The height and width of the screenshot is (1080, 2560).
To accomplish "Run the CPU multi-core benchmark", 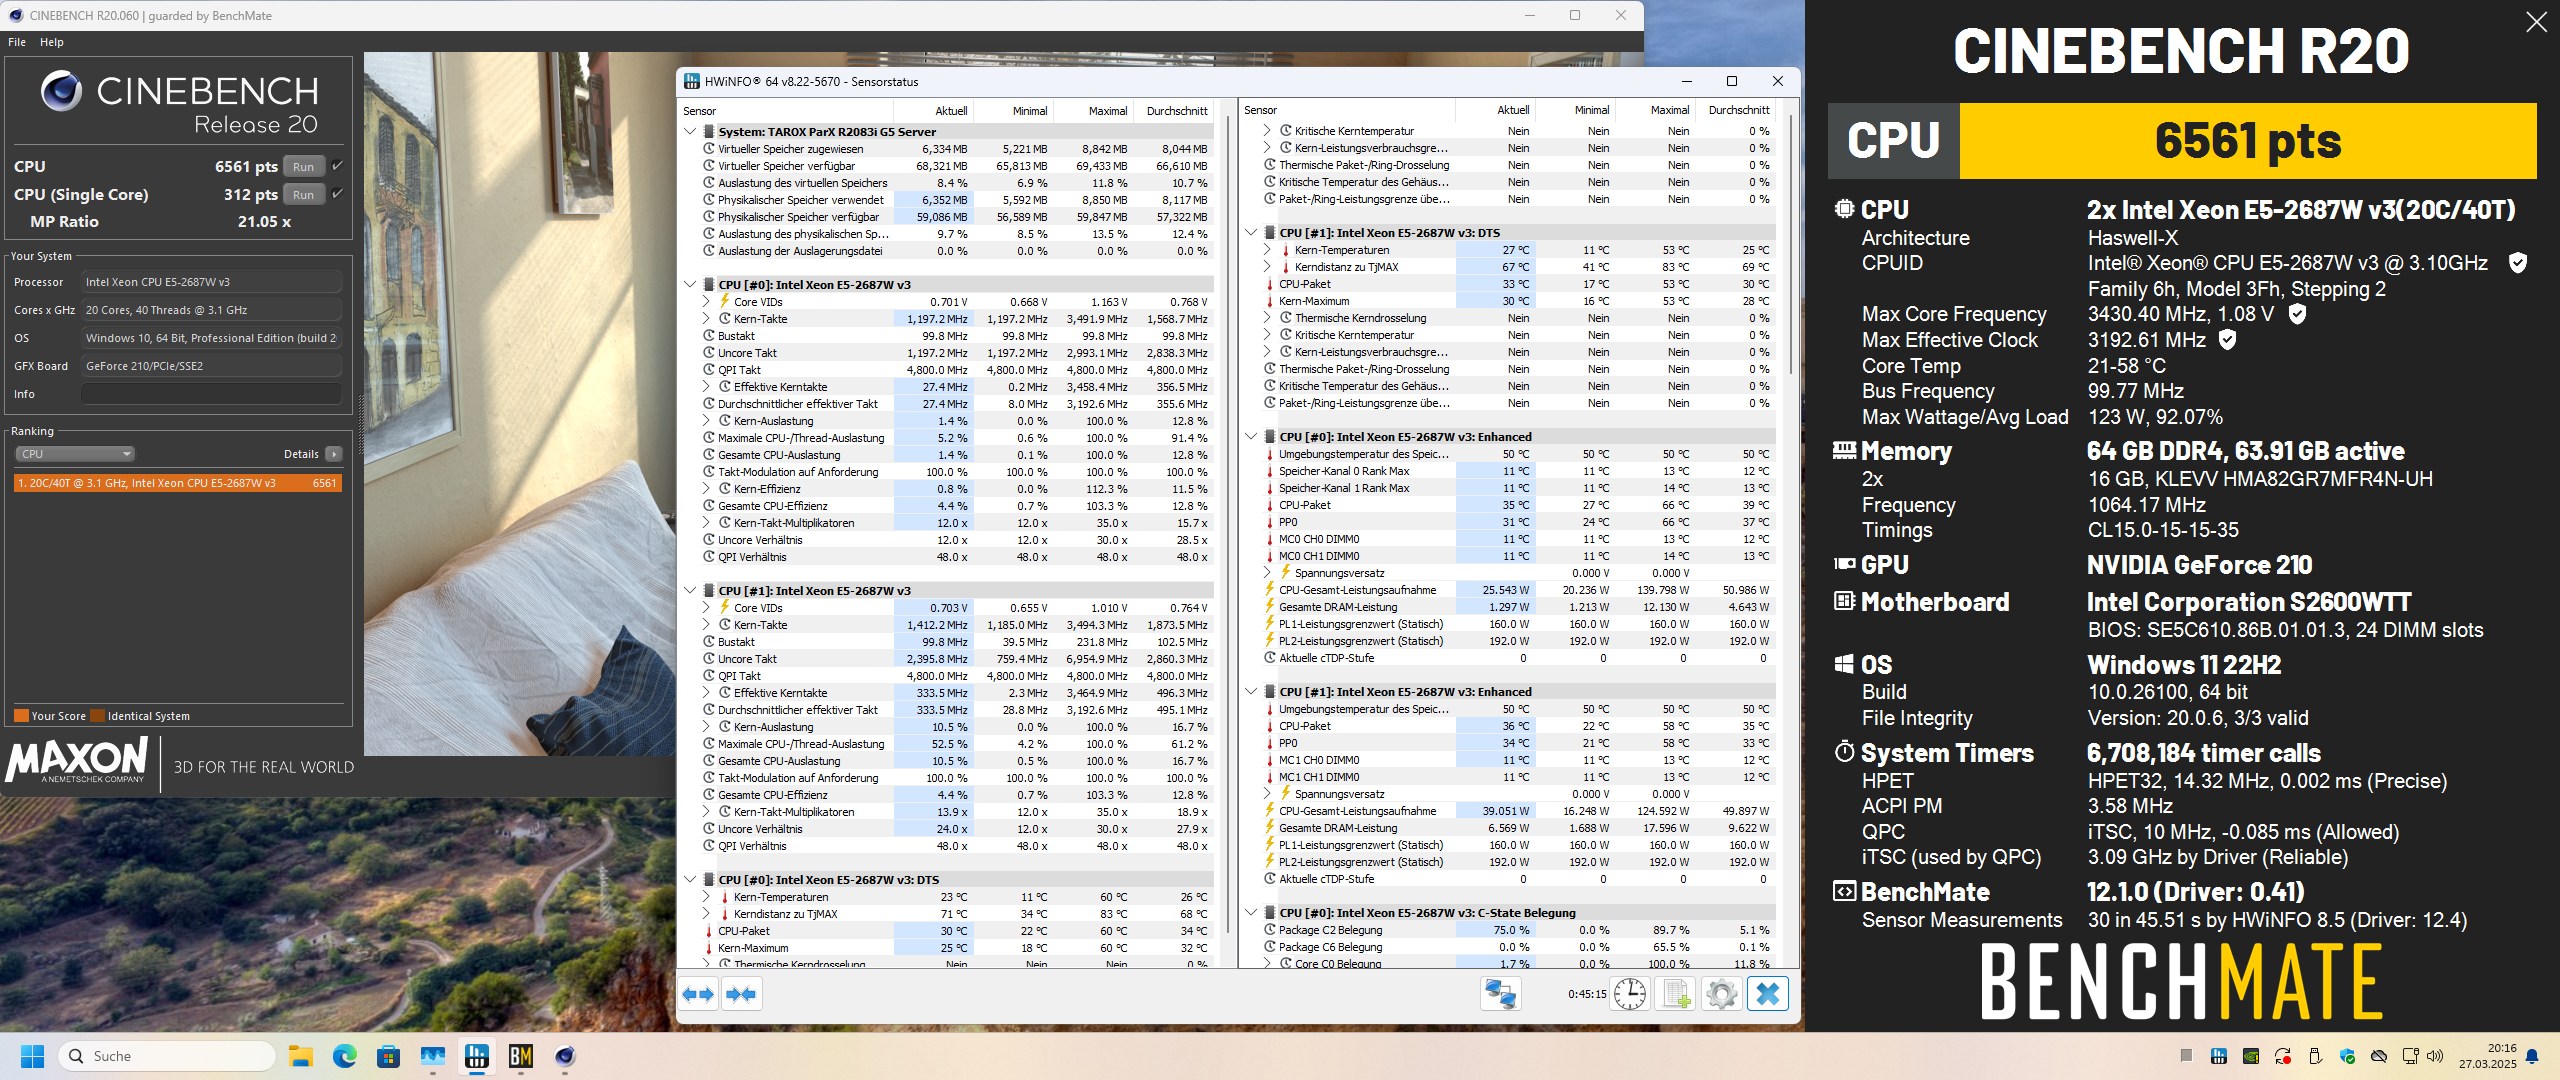I will pyautogui.click(x=304, y=167).
